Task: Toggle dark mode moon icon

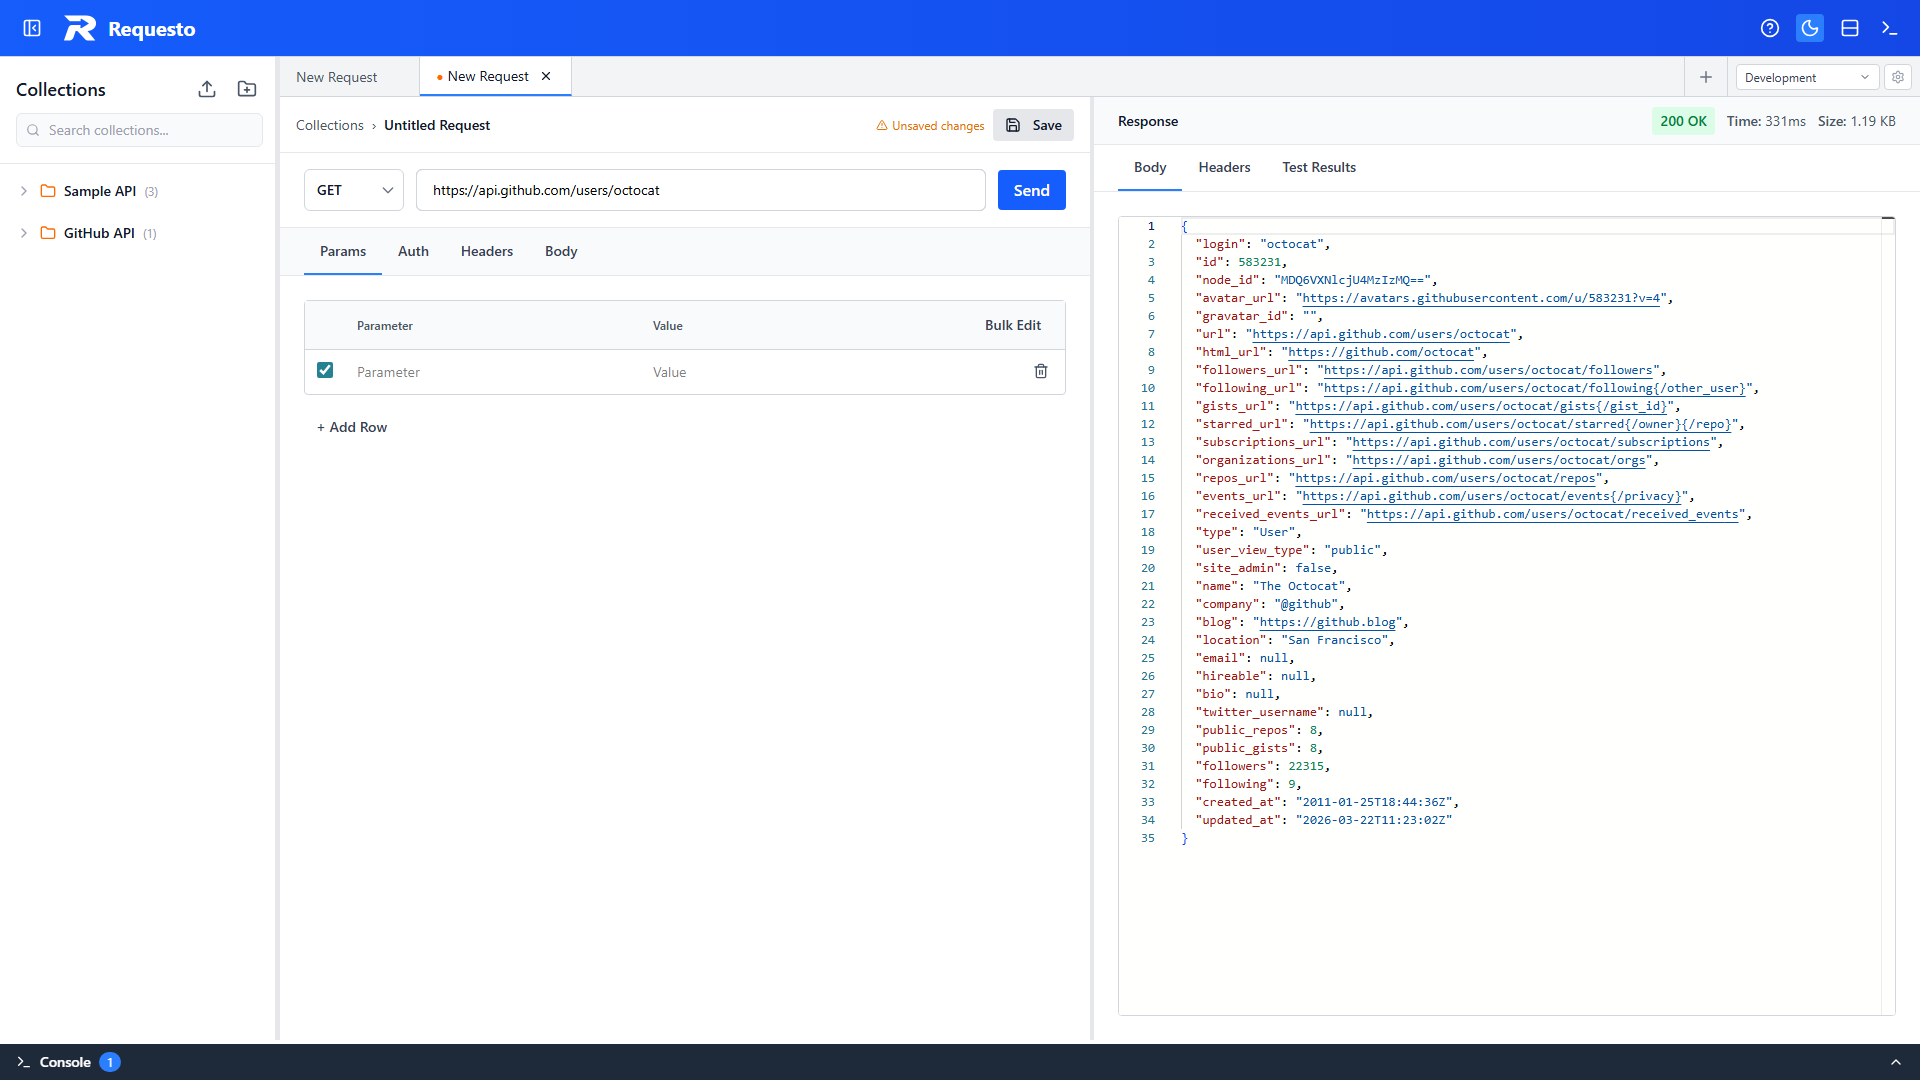Action: click(1810, 28)
